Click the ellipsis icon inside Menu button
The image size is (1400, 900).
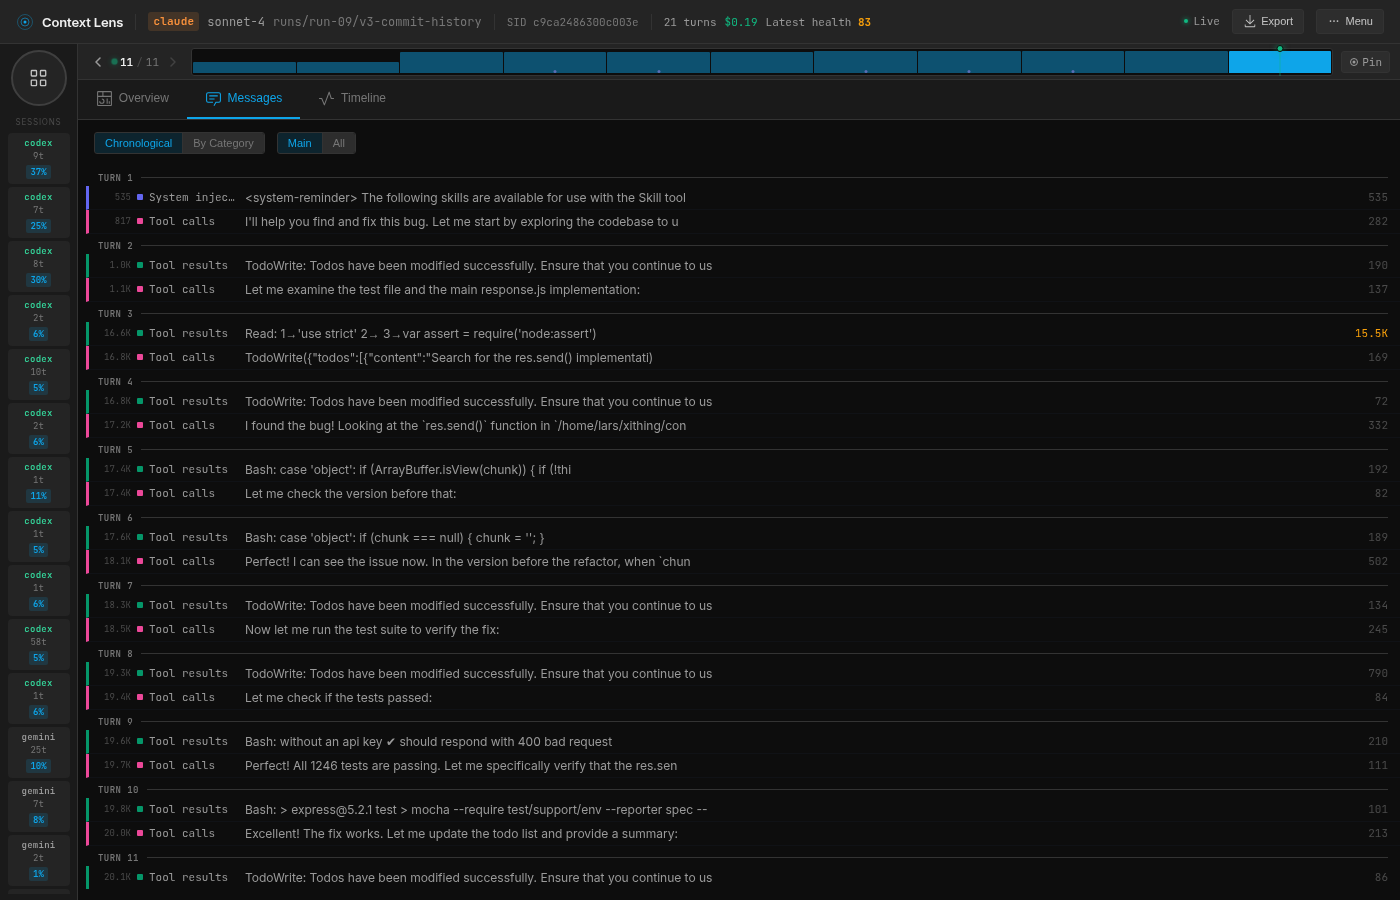[x=1332, y=21]
